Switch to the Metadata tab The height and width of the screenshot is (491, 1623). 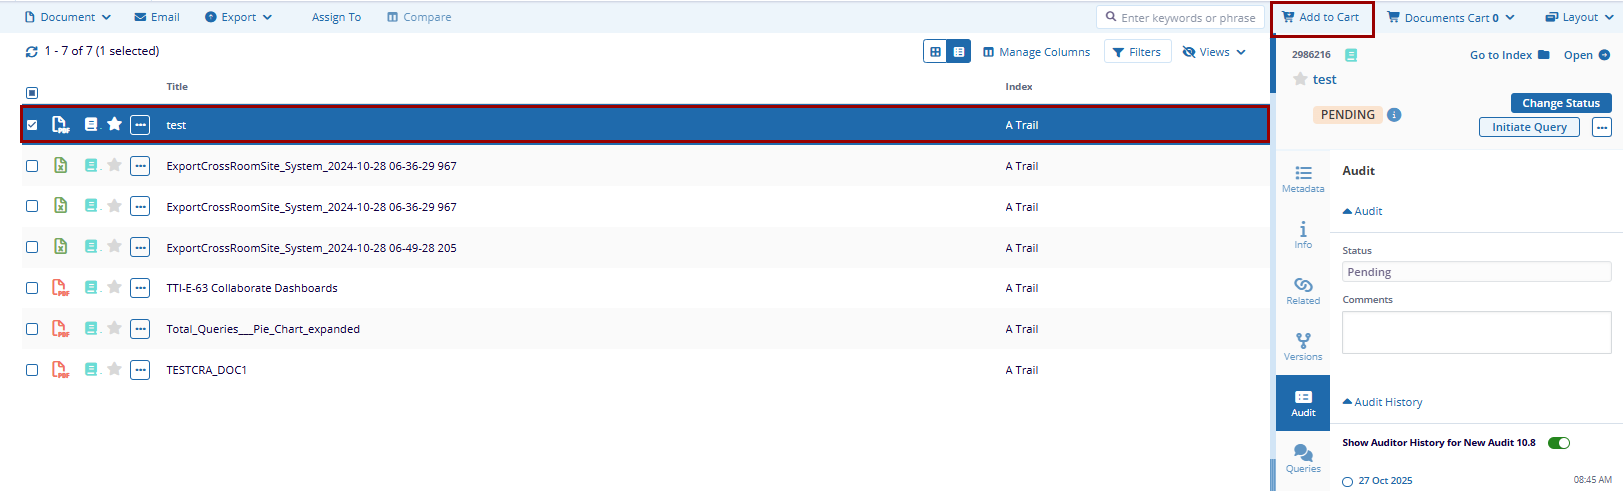click(1303, 178)
